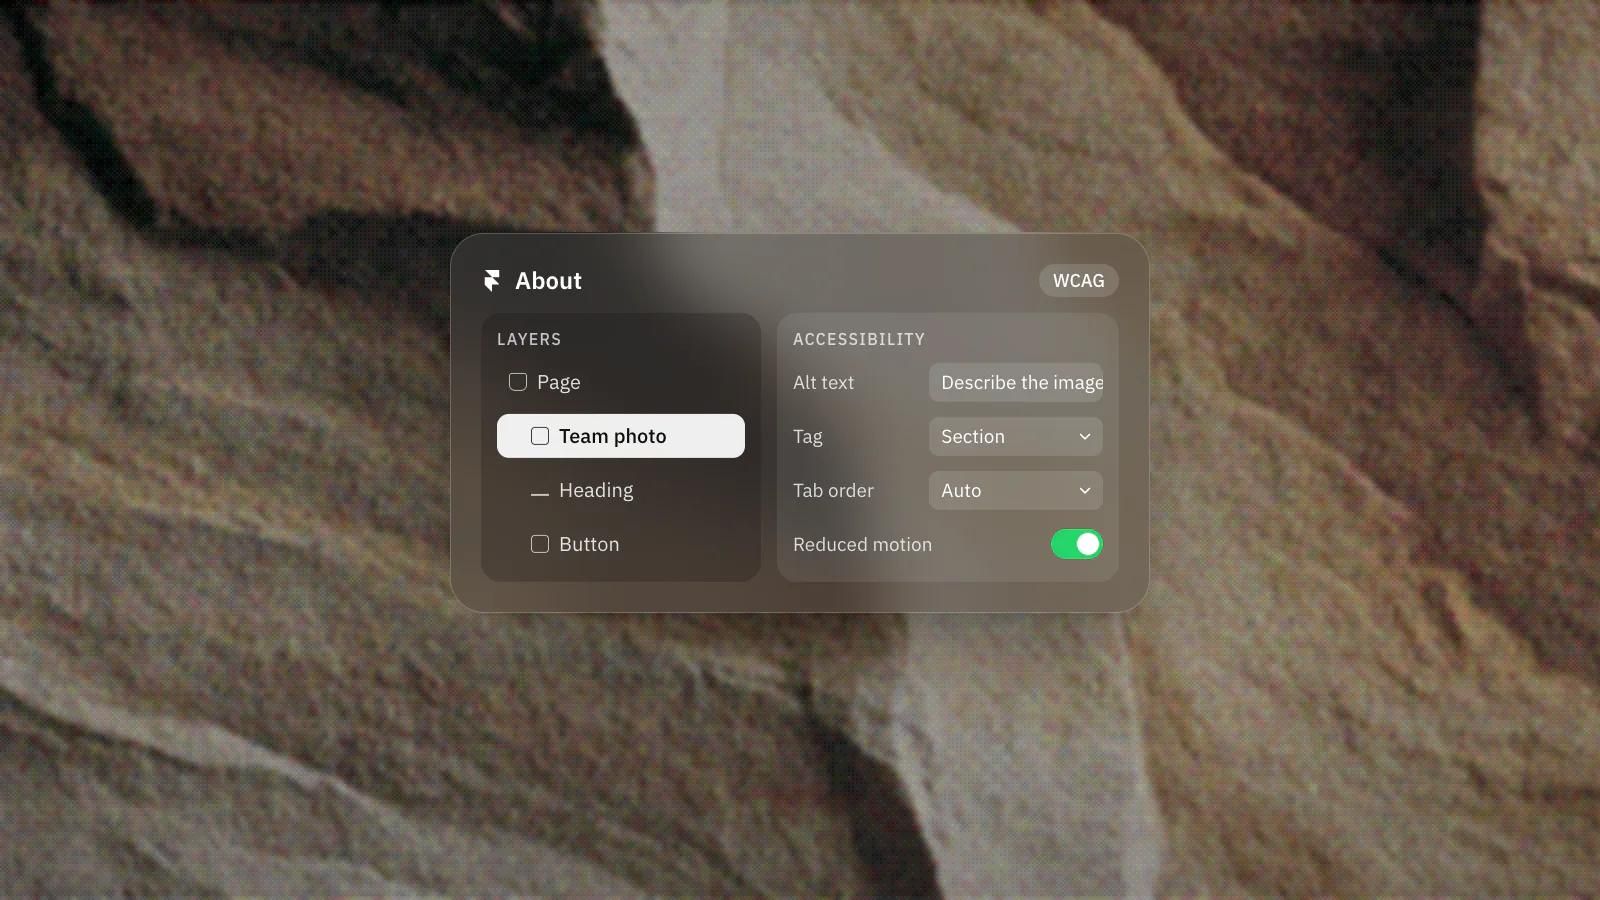Select the Page layer row
This screenshot has width=1600, height=900.
(621, 382)
